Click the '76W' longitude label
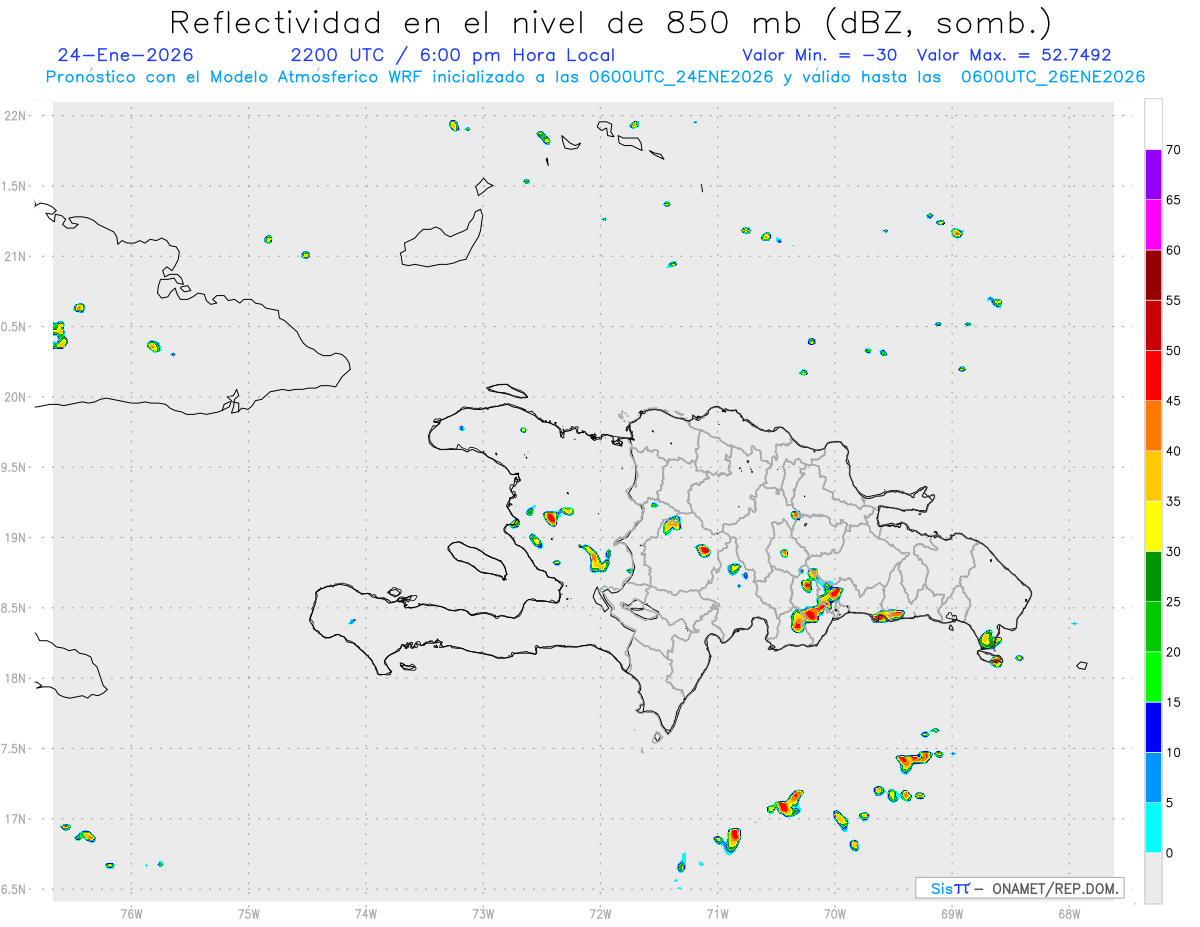Image resolution: width=1200 pixels, height=927 pixels. point(131,913)
